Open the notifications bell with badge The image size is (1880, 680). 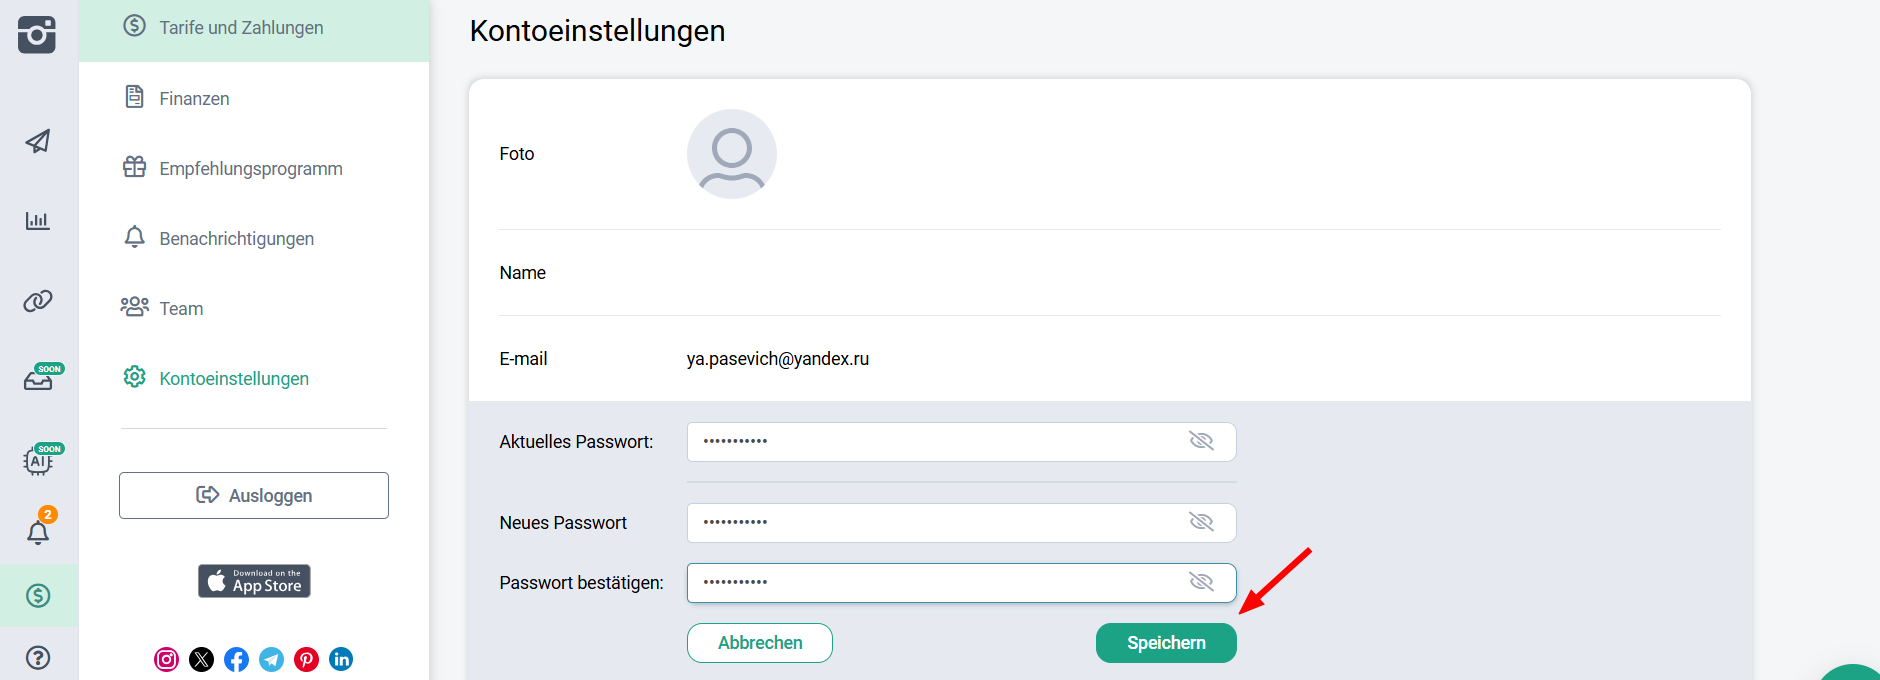39,531
